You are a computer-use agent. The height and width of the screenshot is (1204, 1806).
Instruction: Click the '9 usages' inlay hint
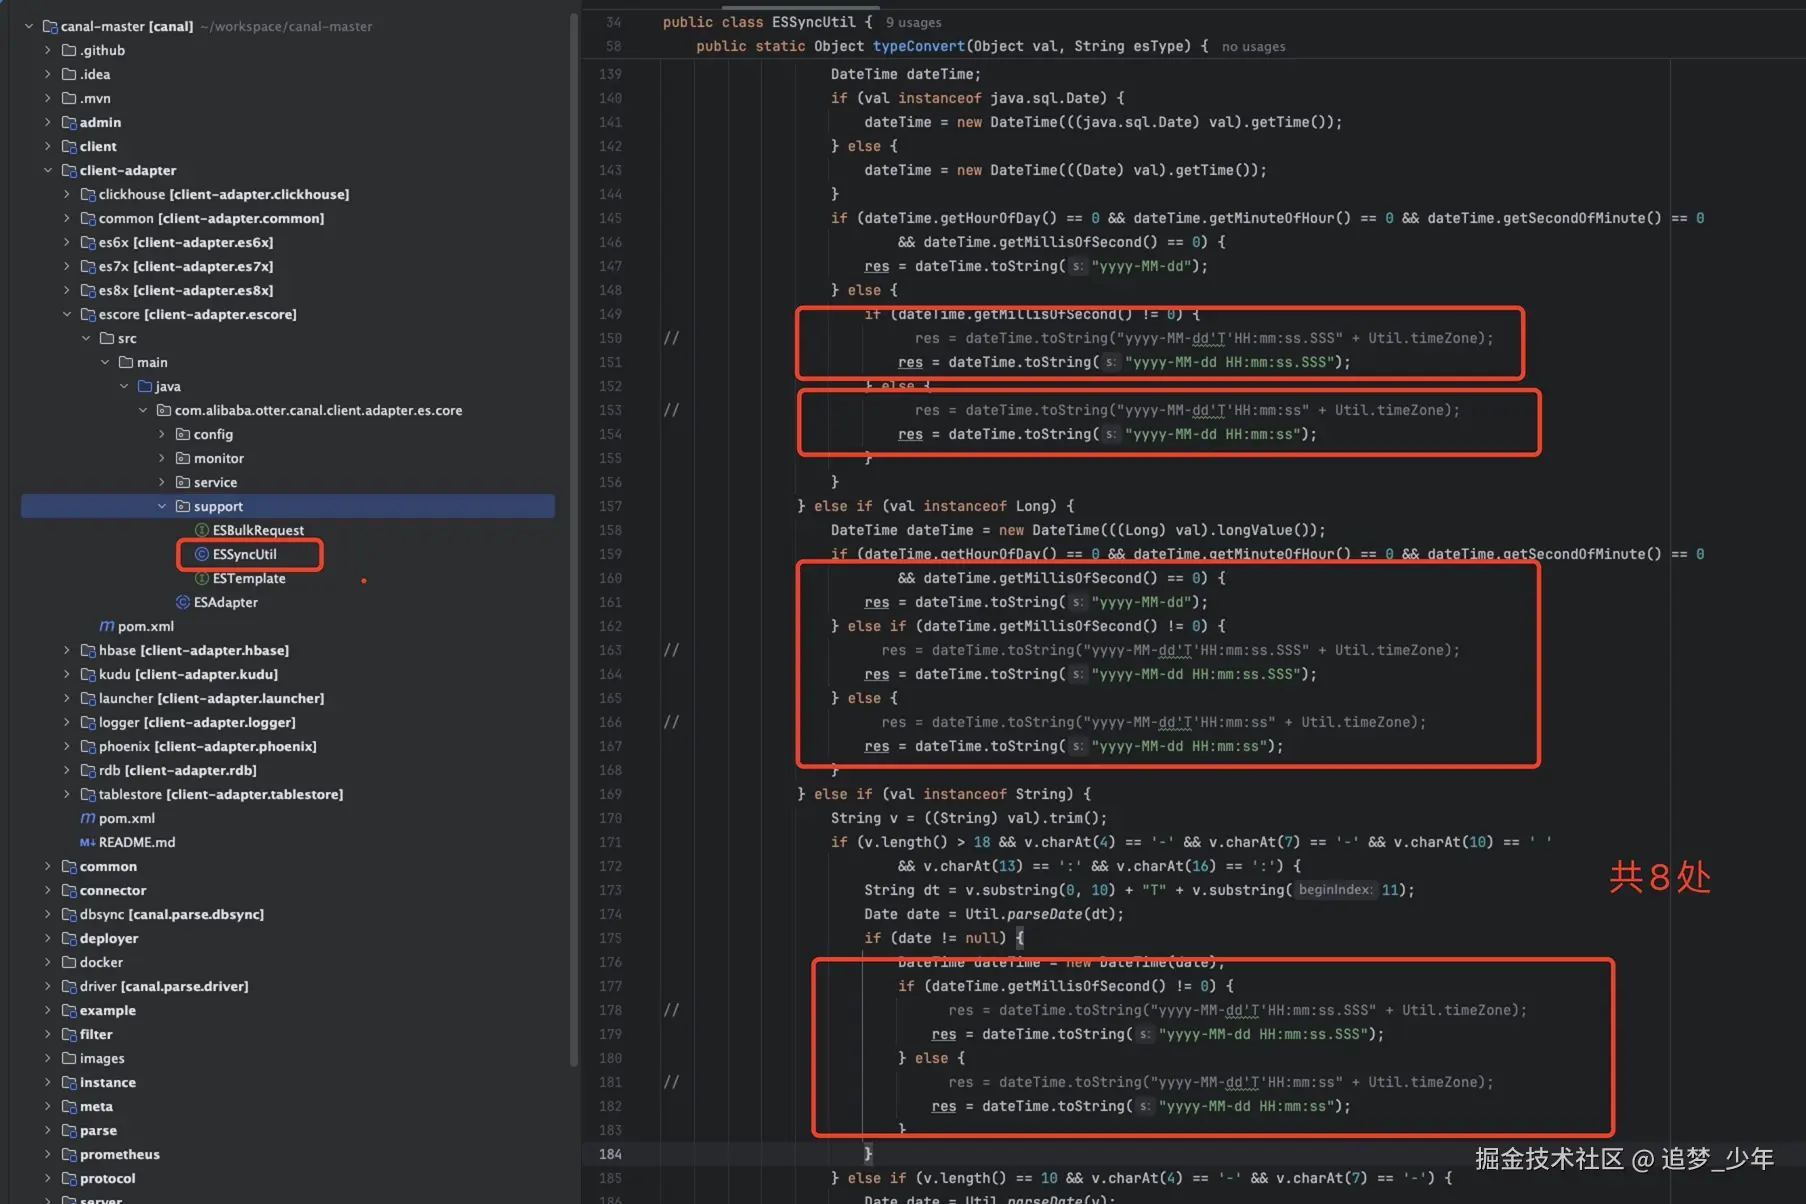click(913, 22)
